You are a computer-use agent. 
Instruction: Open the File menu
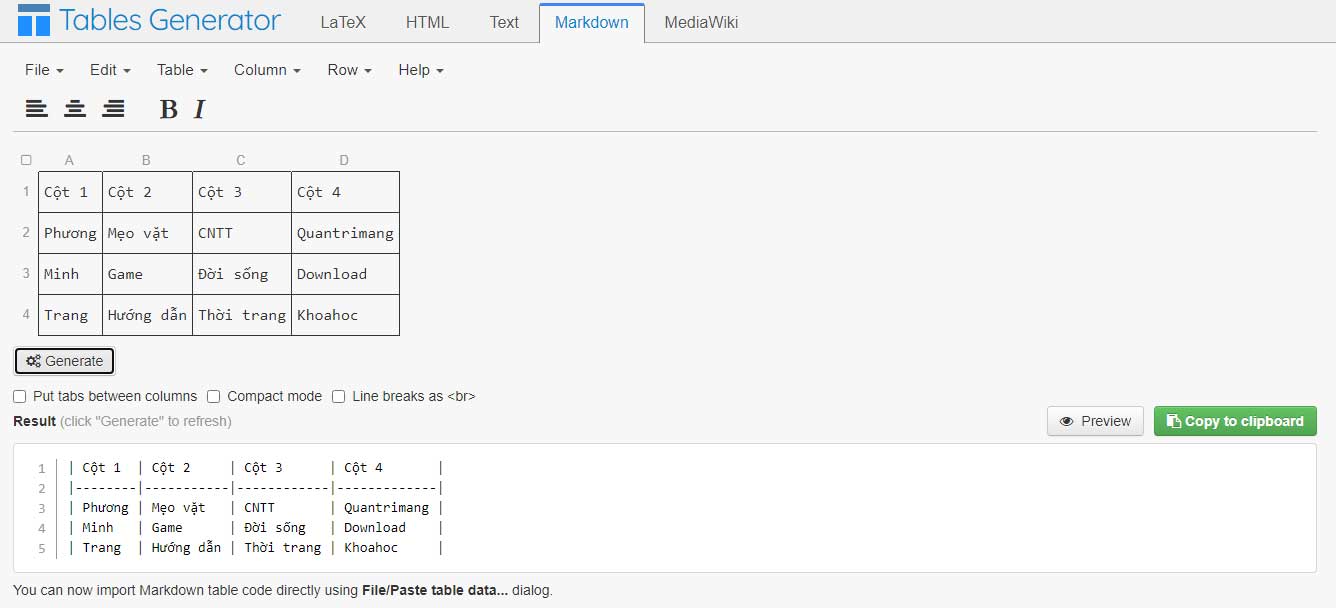tap(42, 70)
